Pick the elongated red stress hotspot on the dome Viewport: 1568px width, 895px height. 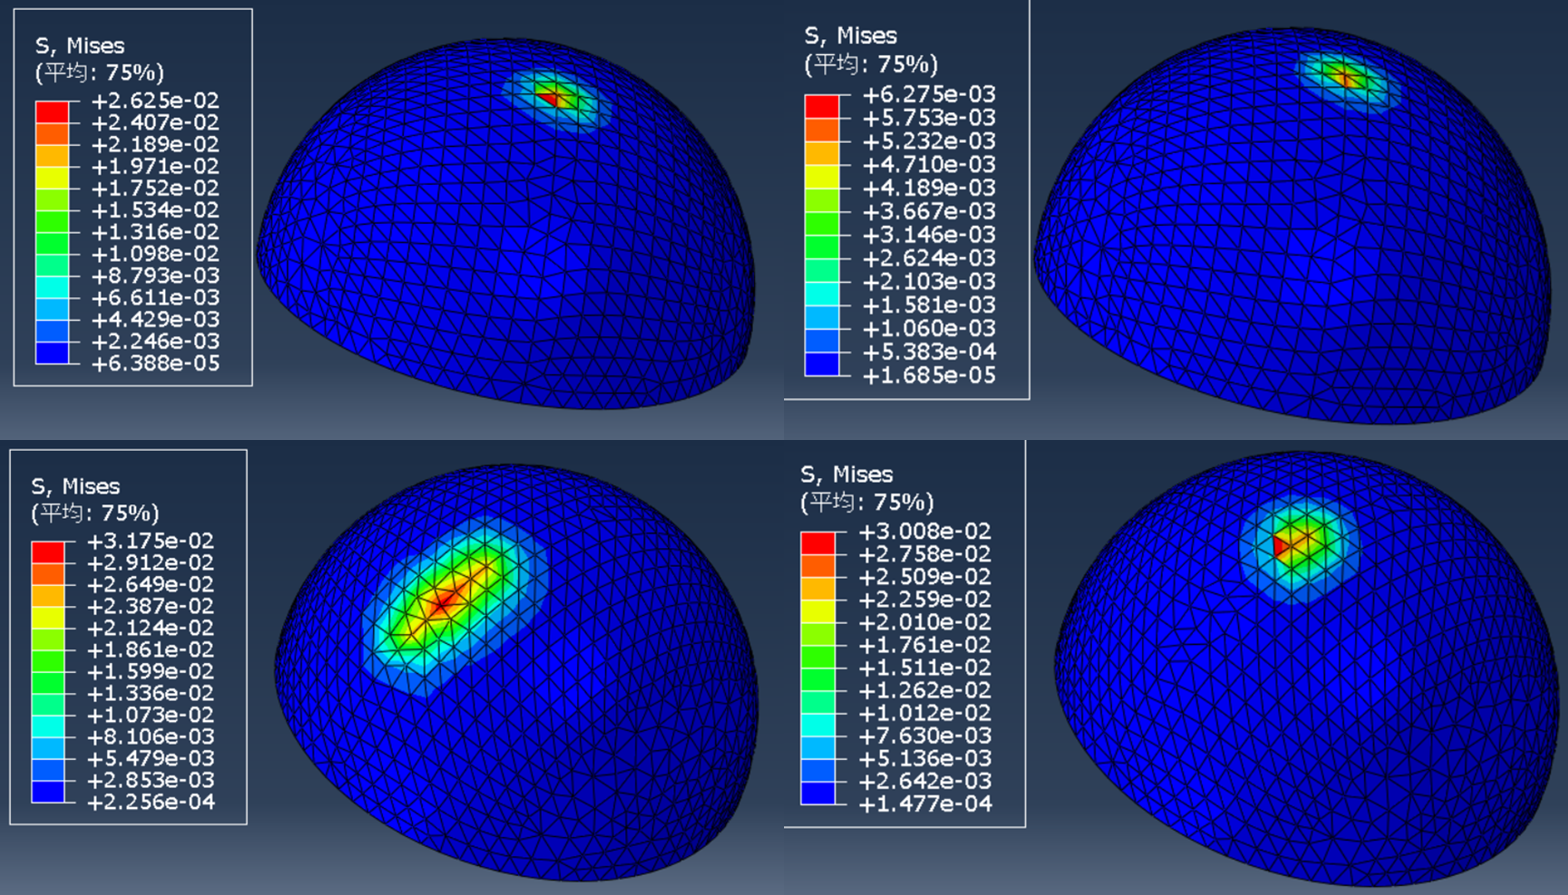coord(443,601)
